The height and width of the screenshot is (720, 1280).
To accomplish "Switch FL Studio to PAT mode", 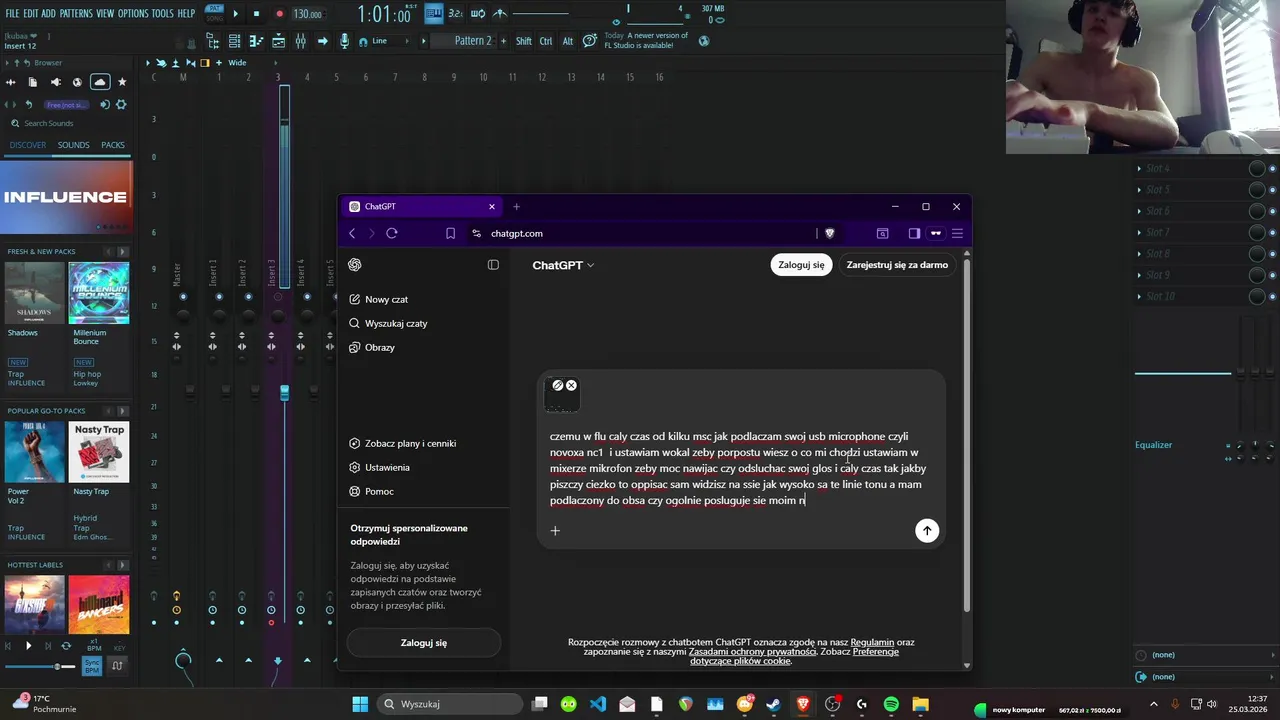I will [x=214, y=8].
